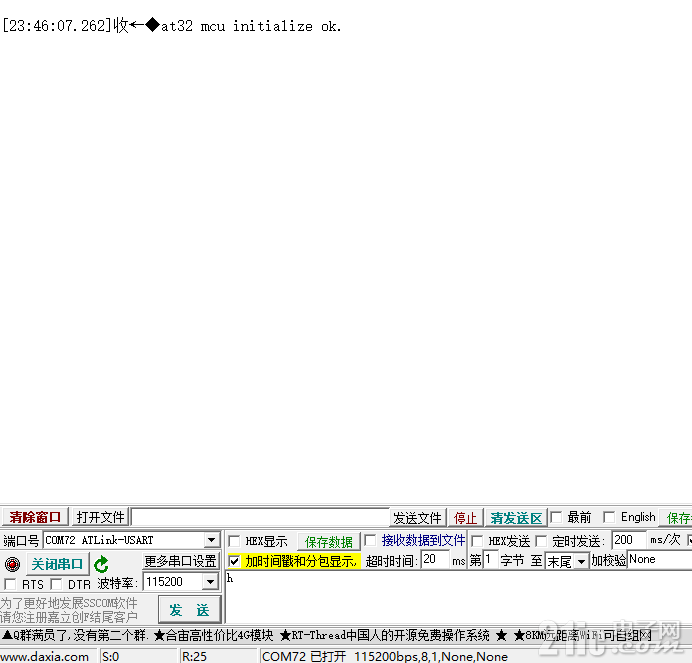Image resolution: width=692 pixels, height=663 pixels.
Task: Clear the receive window with 清除窗口
Action: point(35,517)
